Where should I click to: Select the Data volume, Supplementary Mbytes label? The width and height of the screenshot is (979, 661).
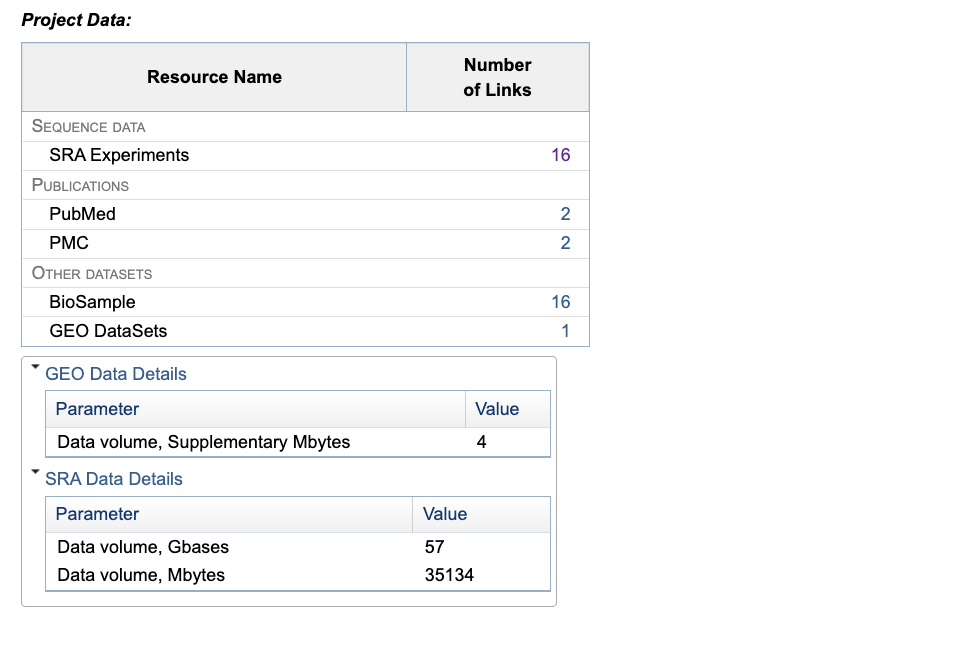203,442
